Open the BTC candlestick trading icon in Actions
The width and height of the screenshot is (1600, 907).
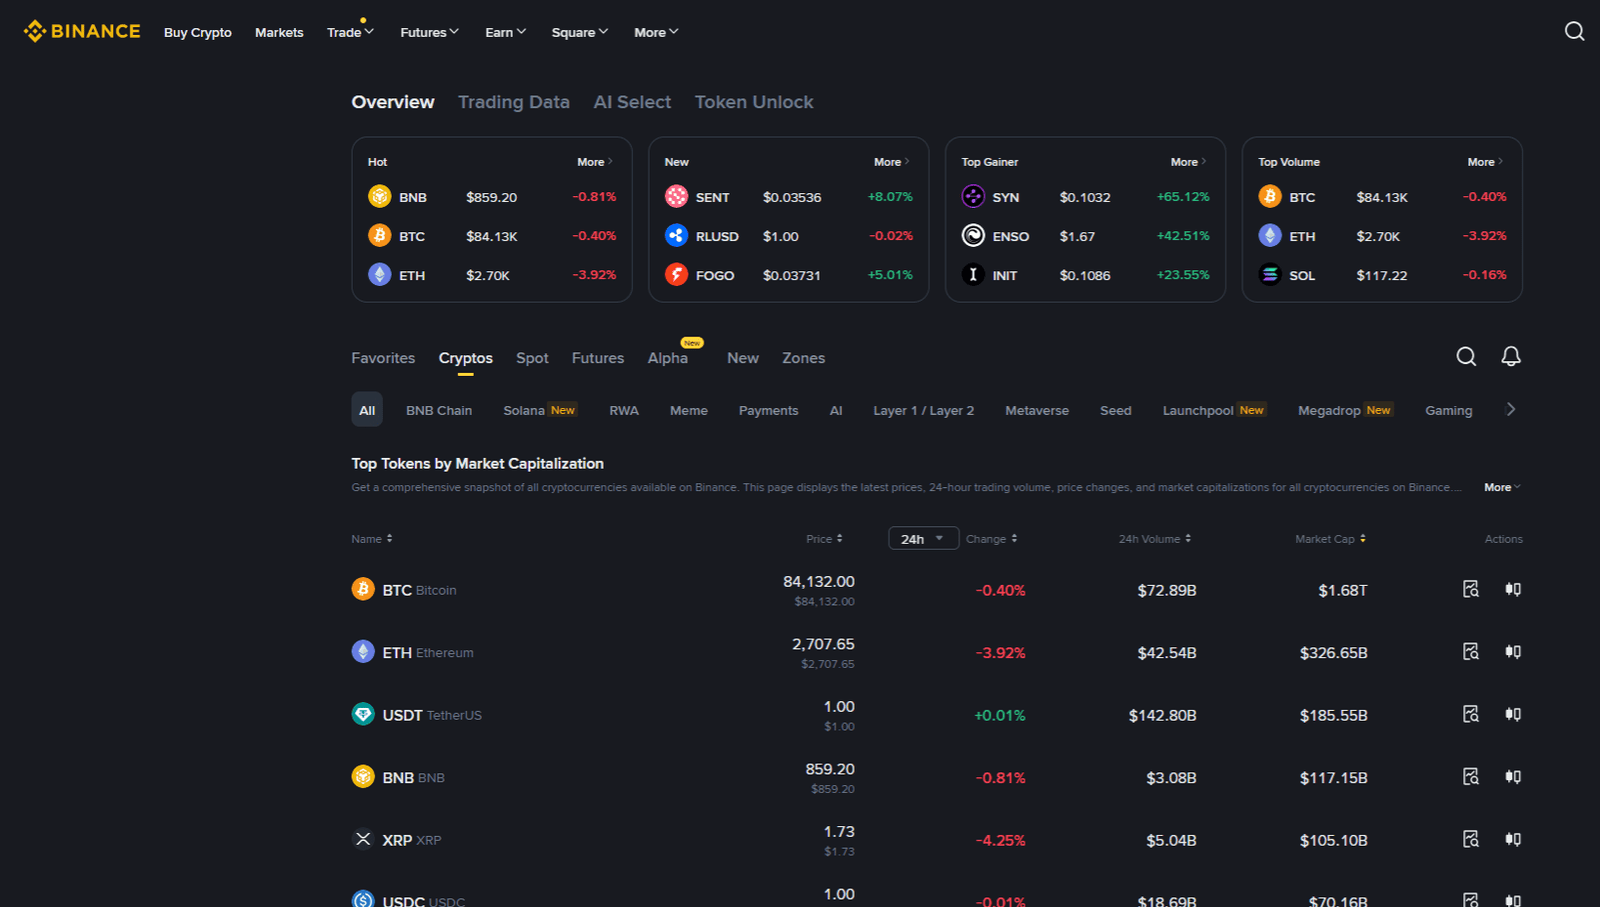pos(1512,589)
